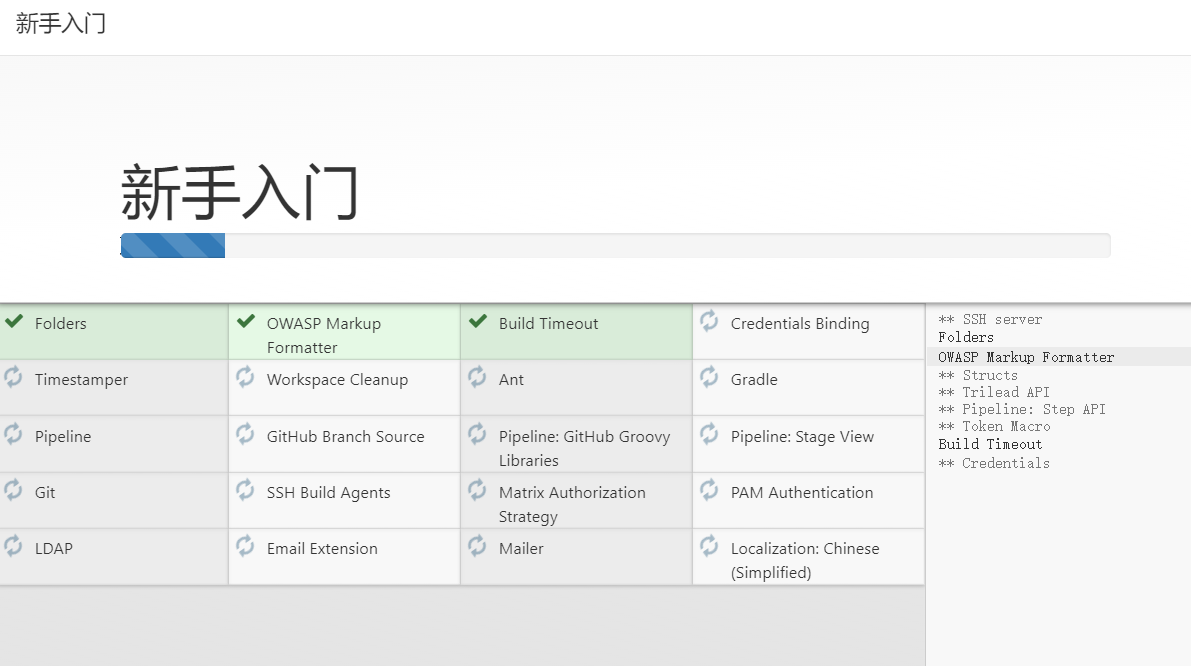Click the sync icon next to Ant
1191x666 pixels.
pos(478,377)
